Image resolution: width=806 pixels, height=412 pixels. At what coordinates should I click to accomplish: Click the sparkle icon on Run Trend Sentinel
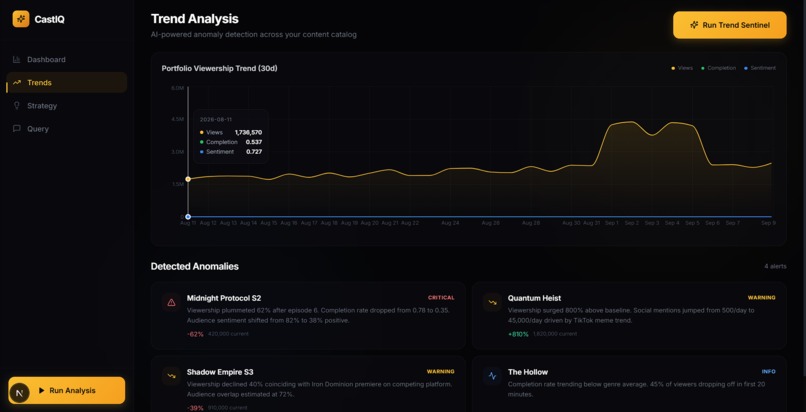pyautogui.click(x=694, y=25)
